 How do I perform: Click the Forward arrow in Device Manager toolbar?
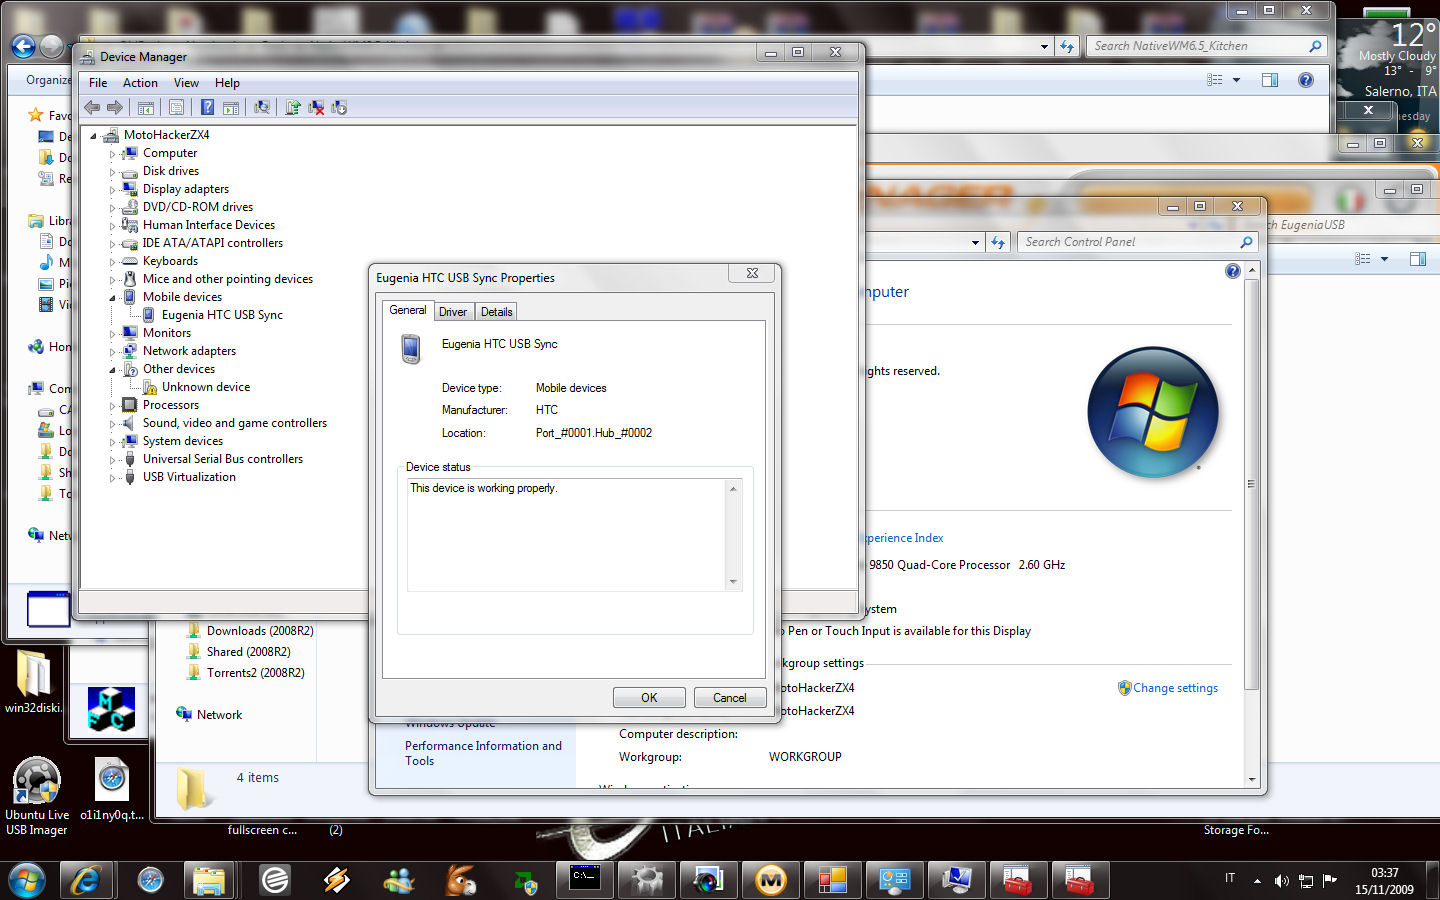[115, 107]
